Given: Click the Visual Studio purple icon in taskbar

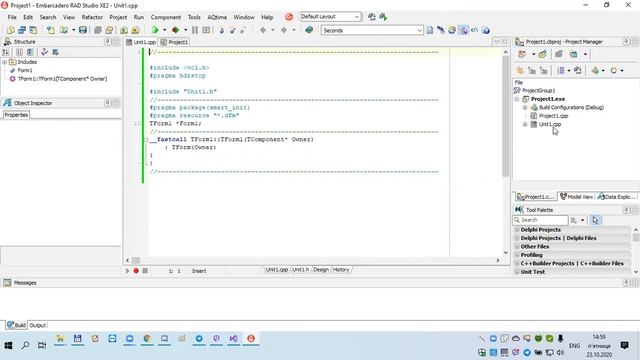Looking at the screenshot, I should point(233,338).
